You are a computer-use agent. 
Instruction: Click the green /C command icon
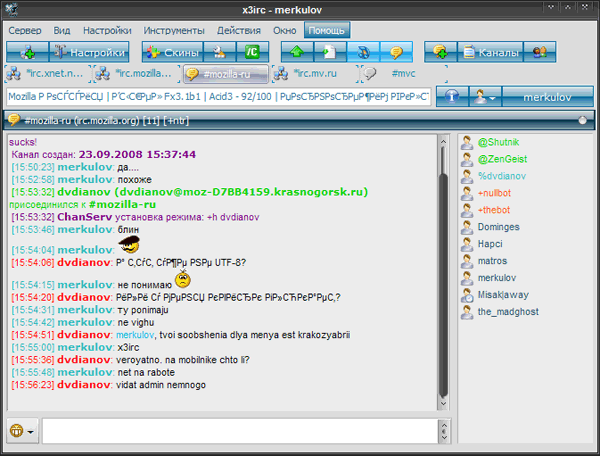coord(252,52)
